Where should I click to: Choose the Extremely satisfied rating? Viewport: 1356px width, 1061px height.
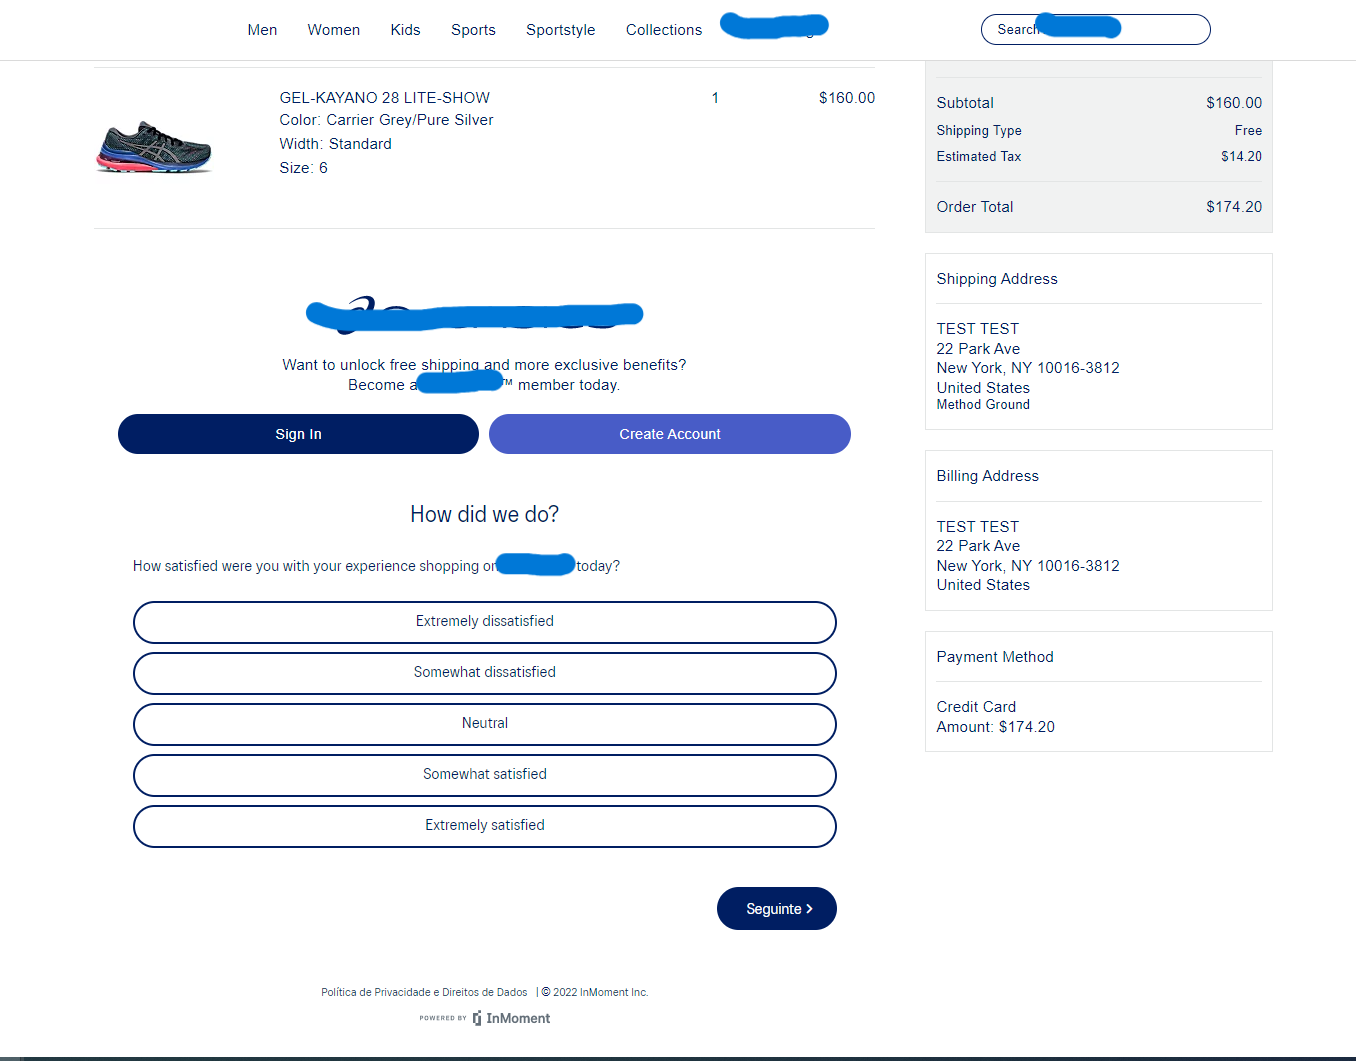click(484, 825)
